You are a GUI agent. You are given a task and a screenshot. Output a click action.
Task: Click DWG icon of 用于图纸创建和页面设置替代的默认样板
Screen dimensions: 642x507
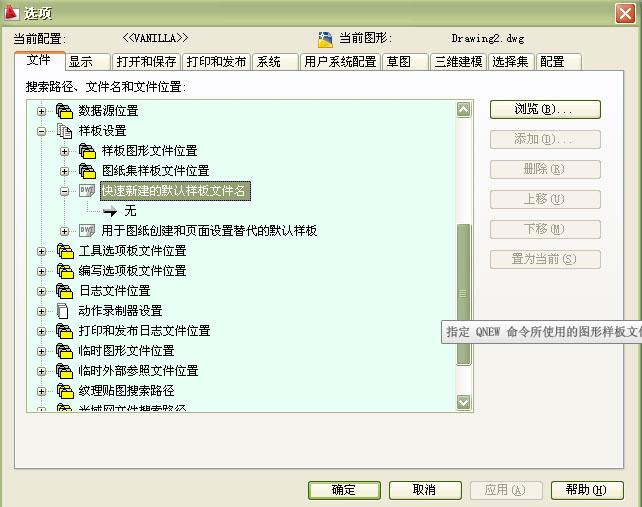pyautogui.click(x=87, y=231)
